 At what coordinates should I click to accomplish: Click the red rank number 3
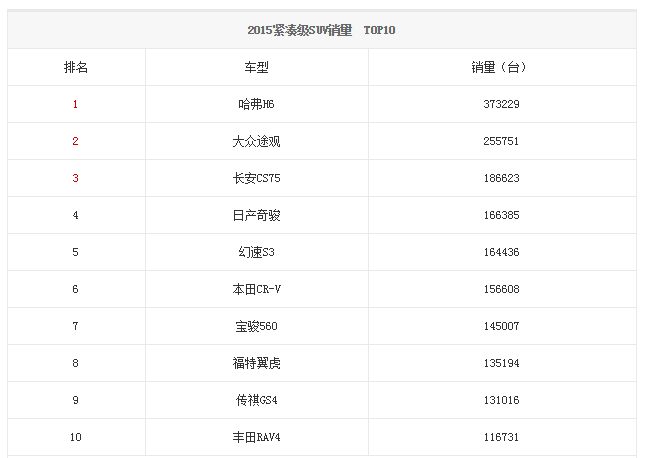point(75,178)
